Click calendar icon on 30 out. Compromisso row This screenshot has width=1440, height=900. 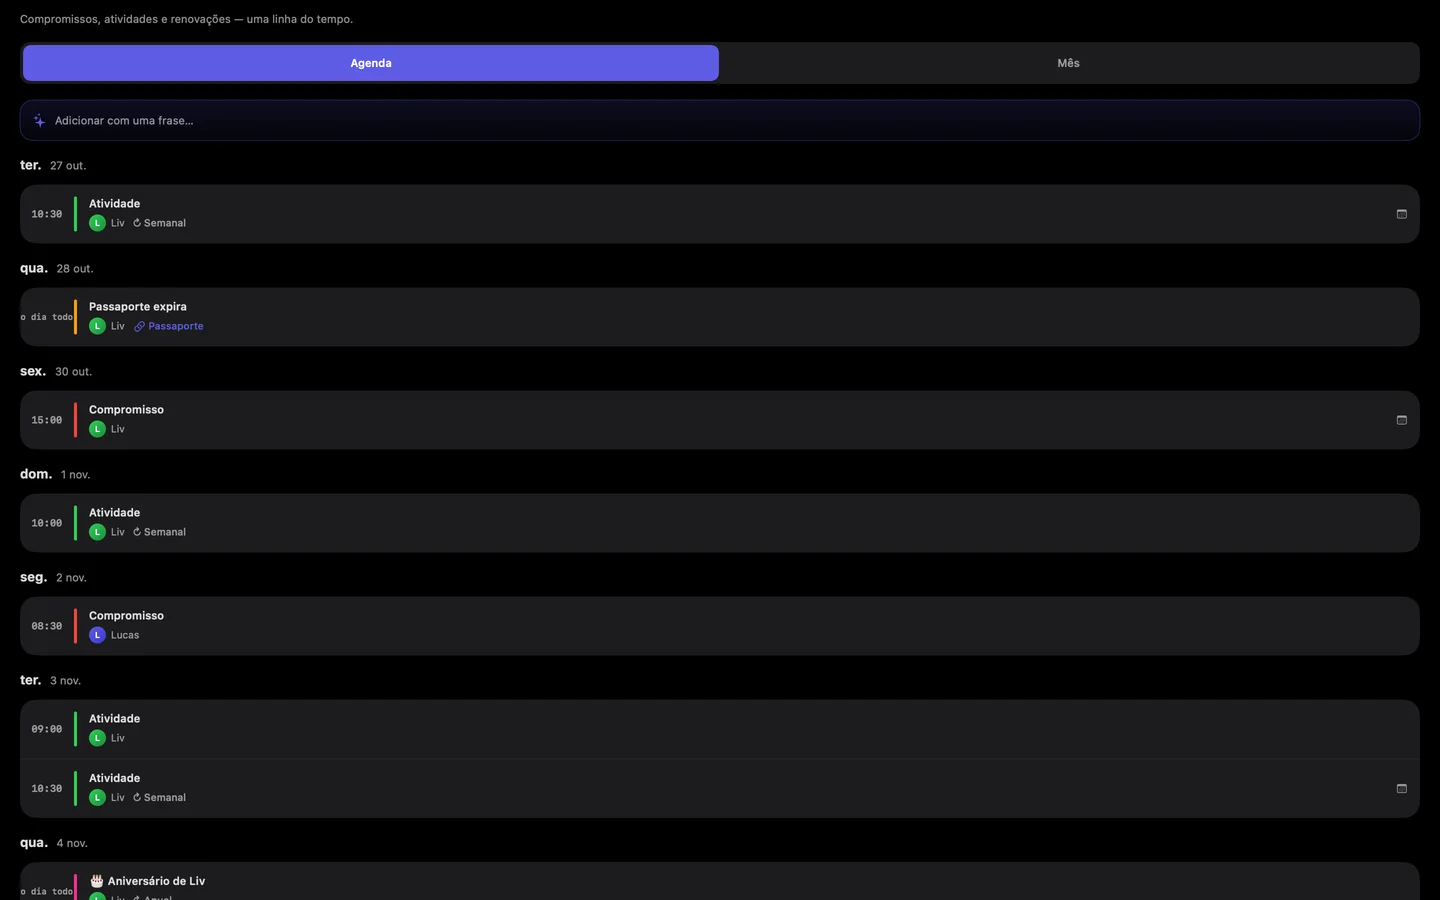pos(1401,420)
